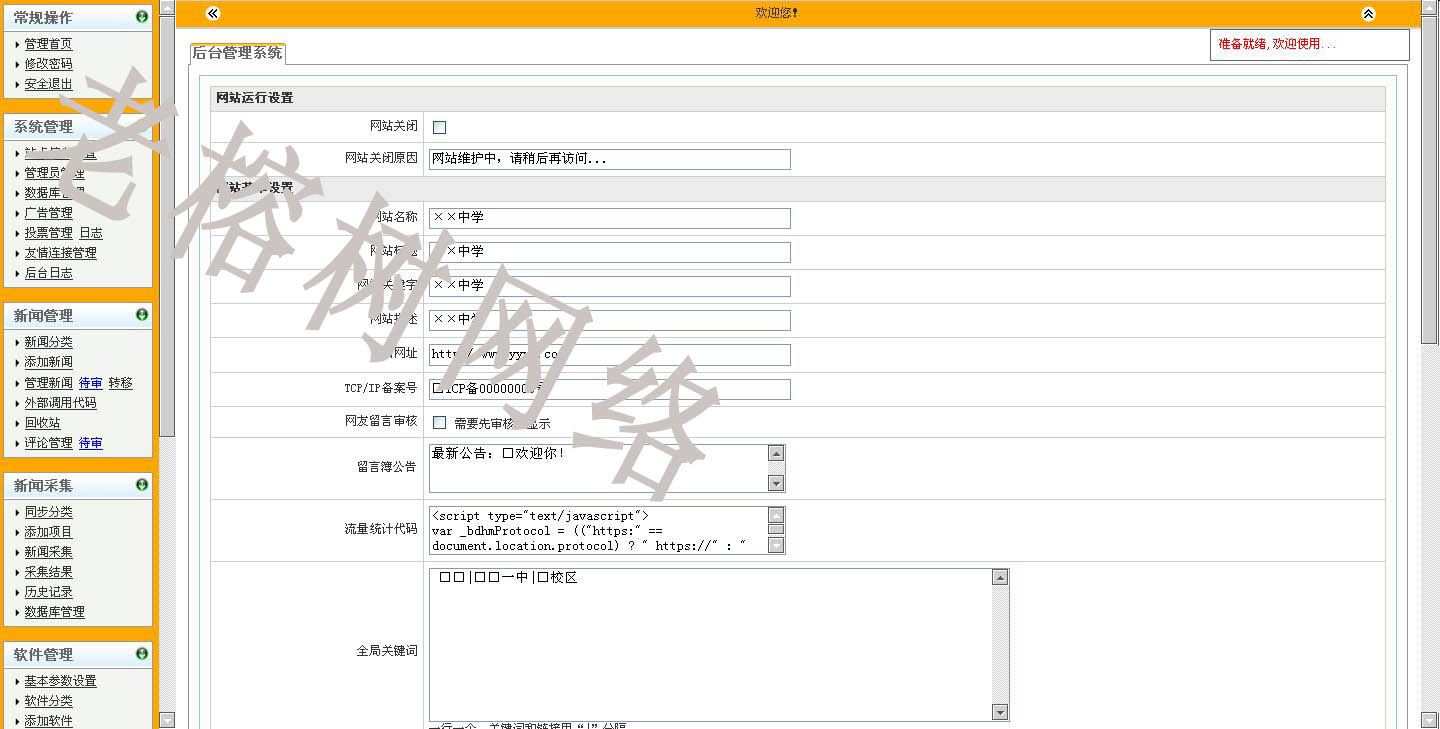Click into the 网站名称 input field

(609, 218)
